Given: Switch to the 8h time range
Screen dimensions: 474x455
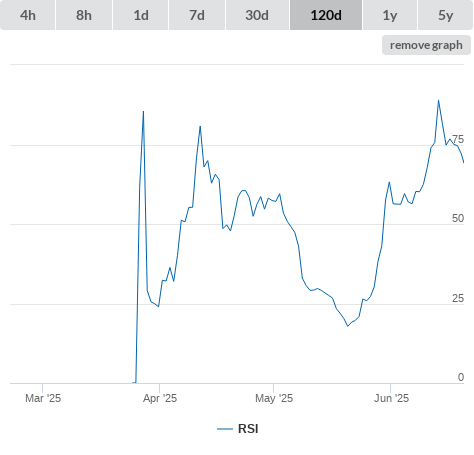Looking at the screenshot, I should coord(84,15).
